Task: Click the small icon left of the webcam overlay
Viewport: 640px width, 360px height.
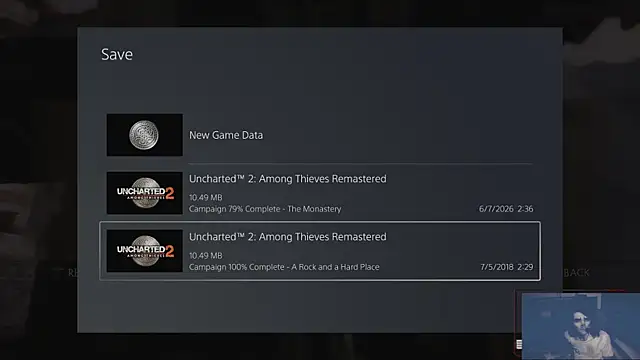Action: click(519, 344)
